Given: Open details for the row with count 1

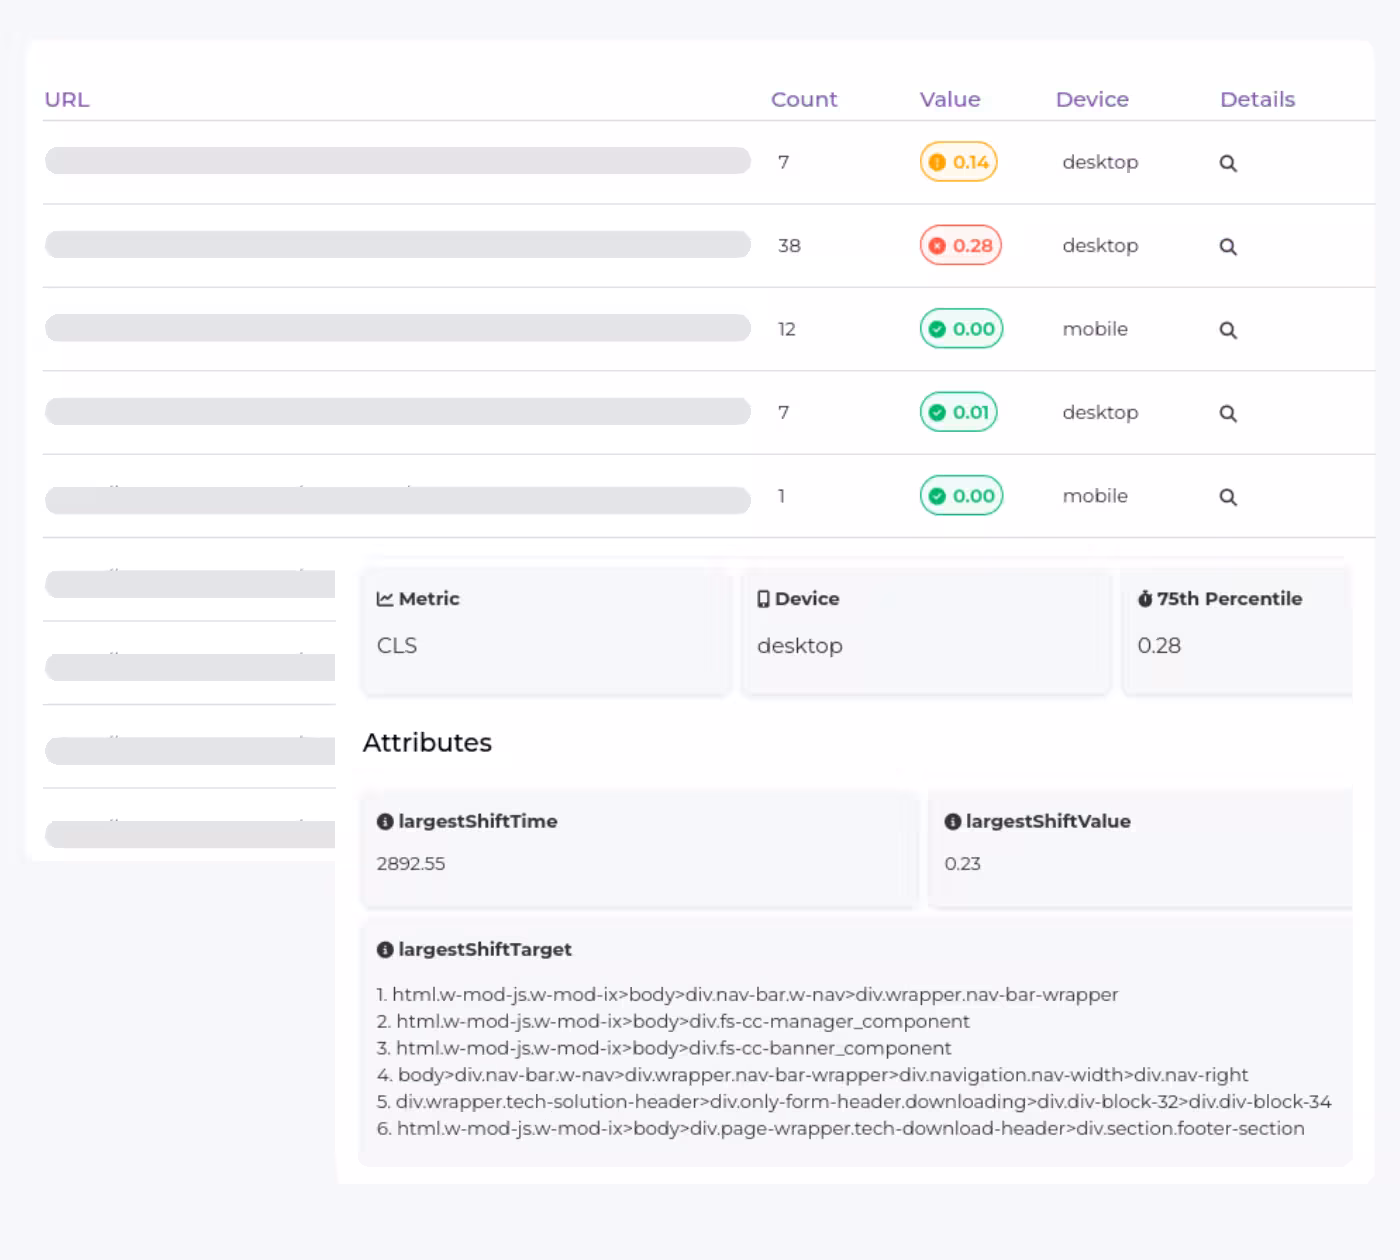Looking at the screenshot, I should click(x=1227, y=496).
